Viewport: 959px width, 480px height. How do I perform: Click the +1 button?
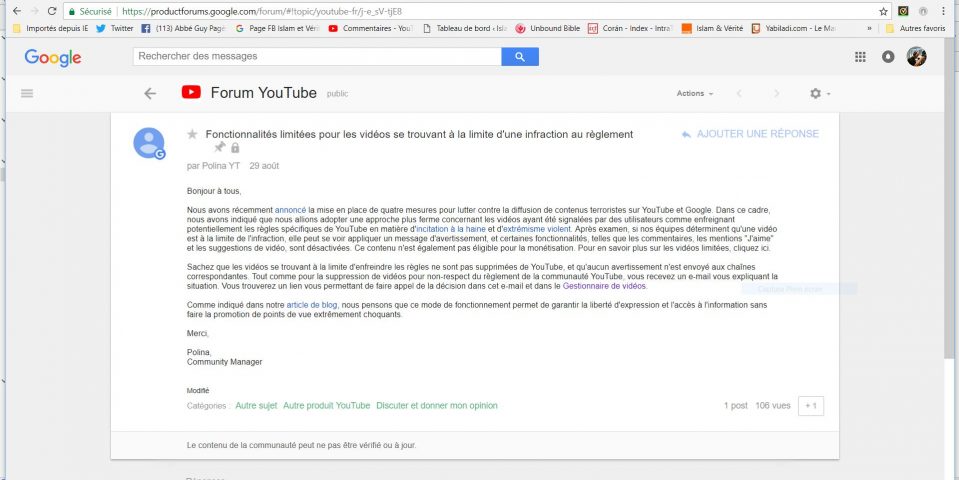click(x=811, y=406)
